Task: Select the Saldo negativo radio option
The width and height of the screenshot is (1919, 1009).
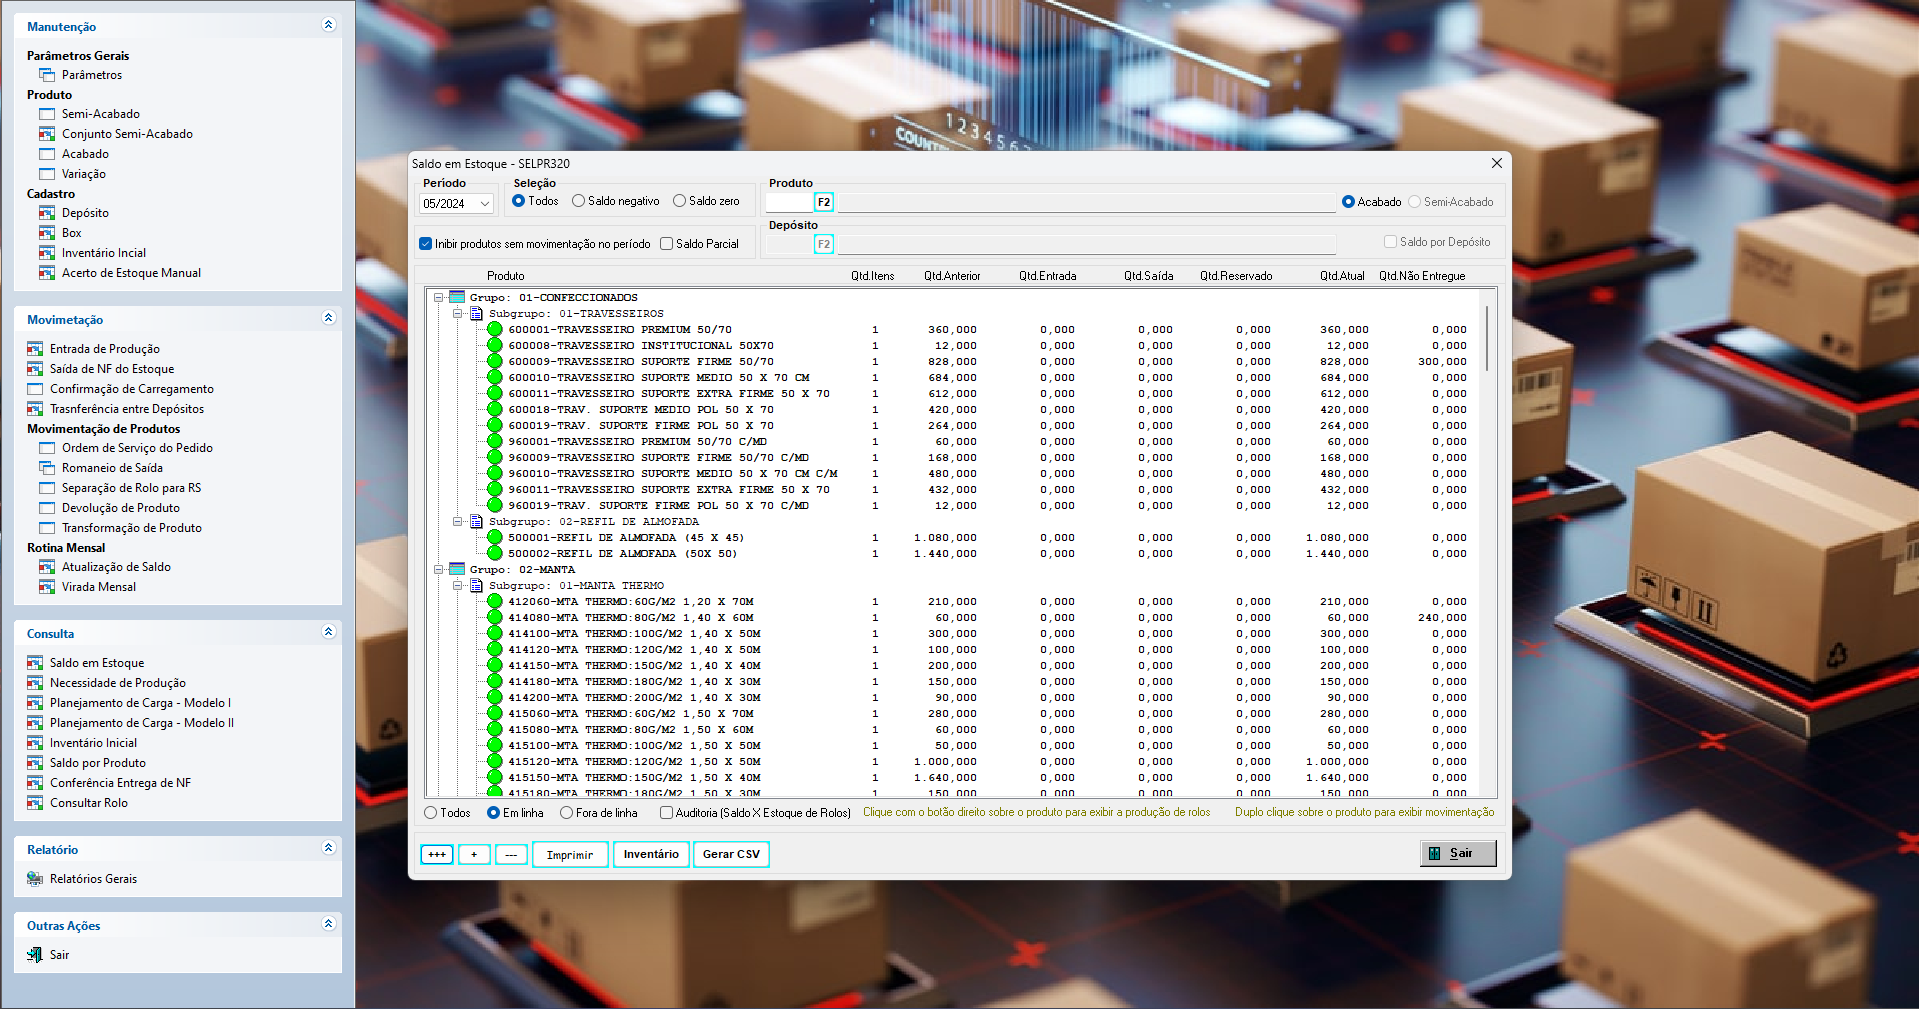Action: 578,201
